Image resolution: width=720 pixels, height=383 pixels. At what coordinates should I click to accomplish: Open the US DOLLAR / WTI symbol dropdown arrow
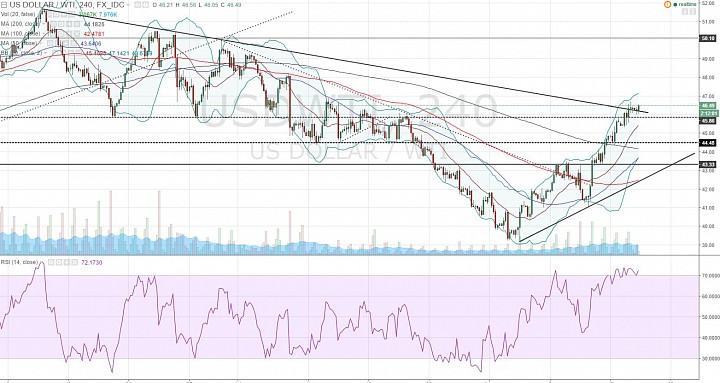128,5
